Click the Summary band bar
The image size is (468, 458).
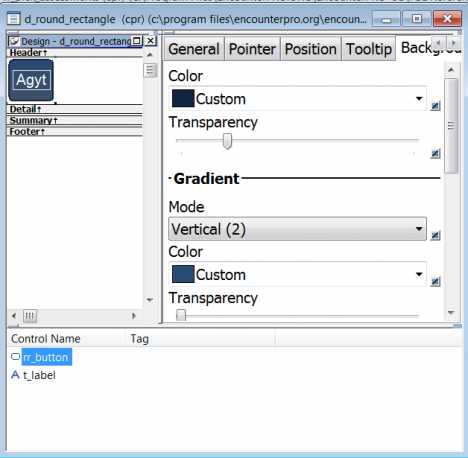tap(75, 120)
